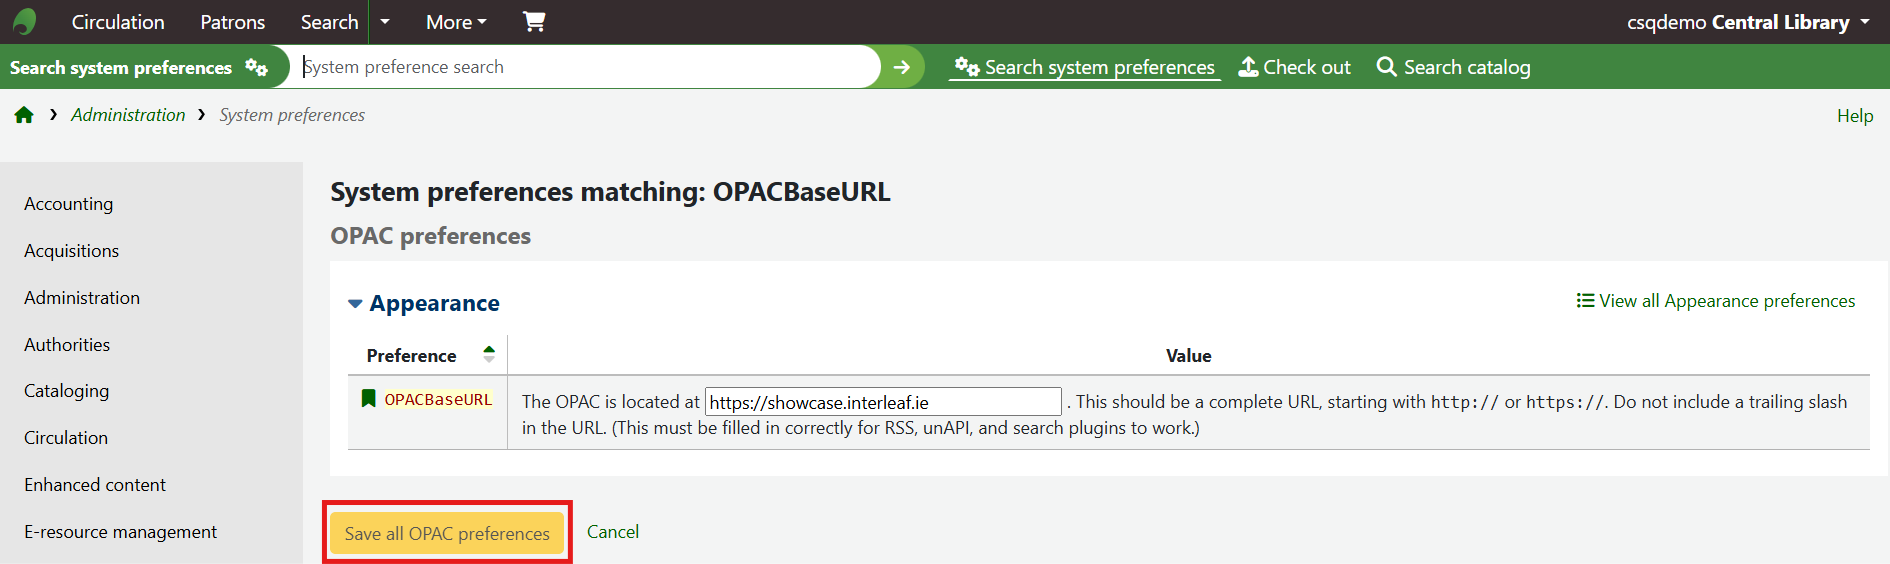Click the Koha leaf logo icon
The height and width of the screenshot is (564, 1890).
pos(25,21)
